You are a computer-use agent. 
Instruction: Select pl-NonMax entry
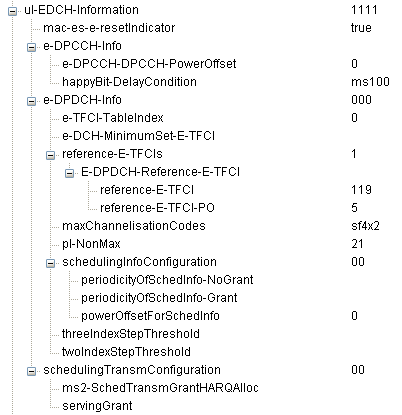point(91,244)
